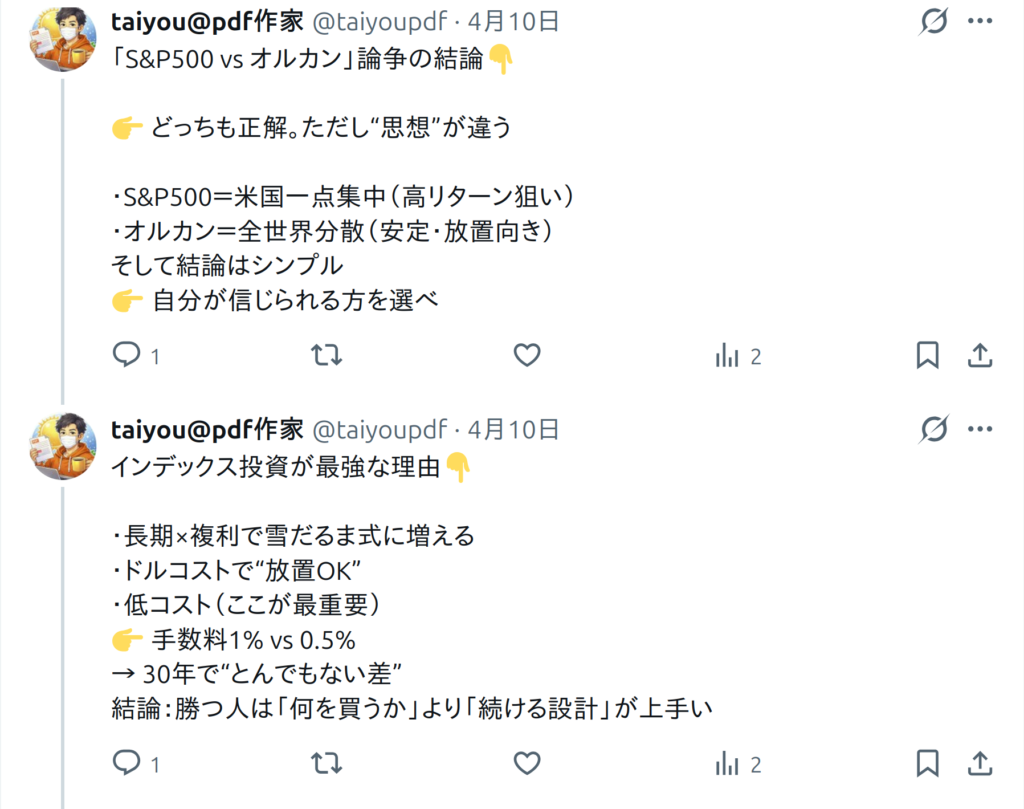
Task: Like the S&P500 vs オルカン post
Action: coord(527,355)
